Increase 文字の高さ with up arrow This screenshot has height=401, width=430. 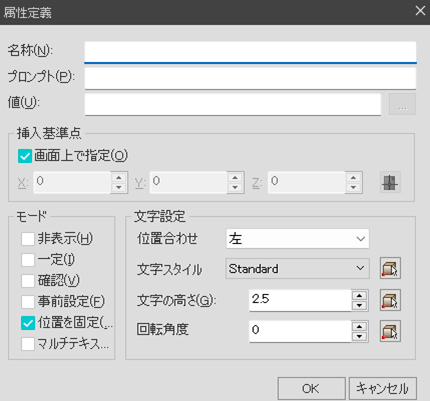pos(359,295)
